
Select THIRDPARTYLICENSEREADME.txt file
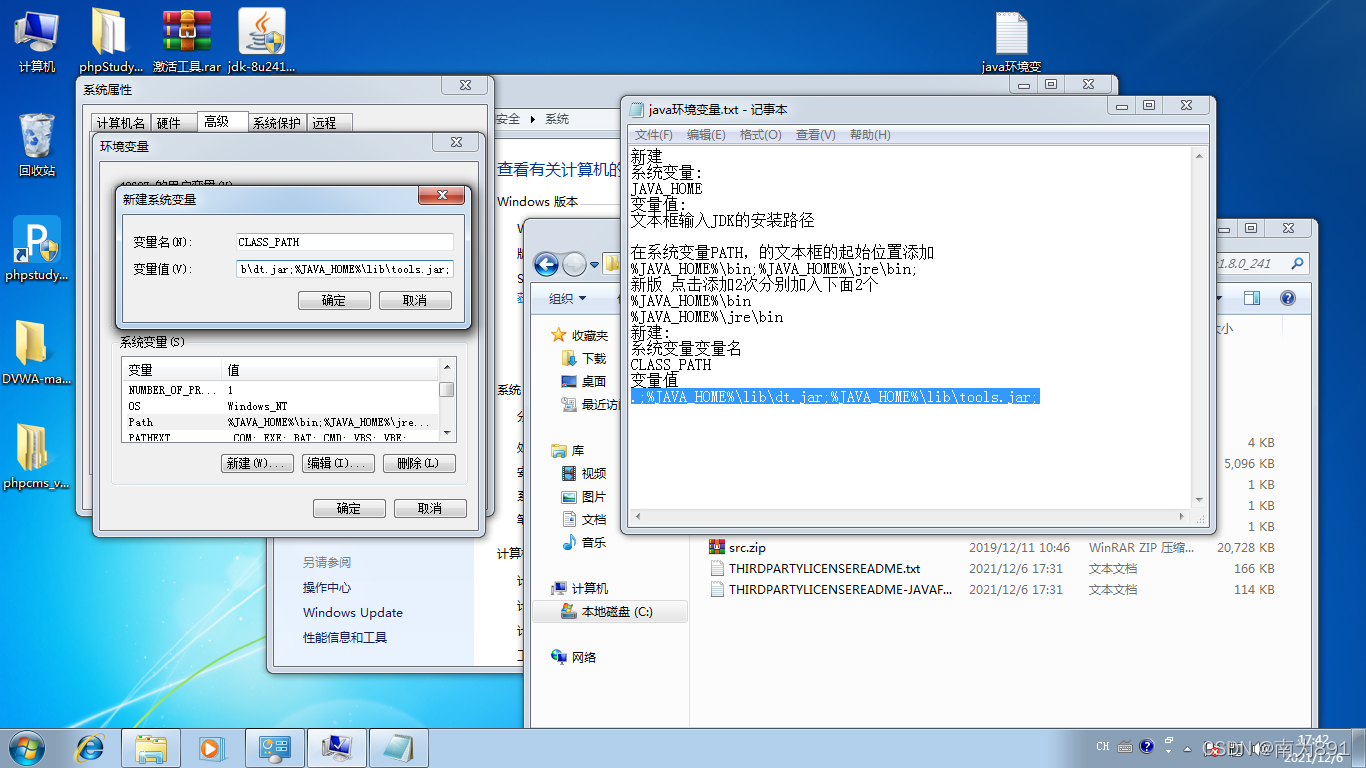(x=824, y=568)
